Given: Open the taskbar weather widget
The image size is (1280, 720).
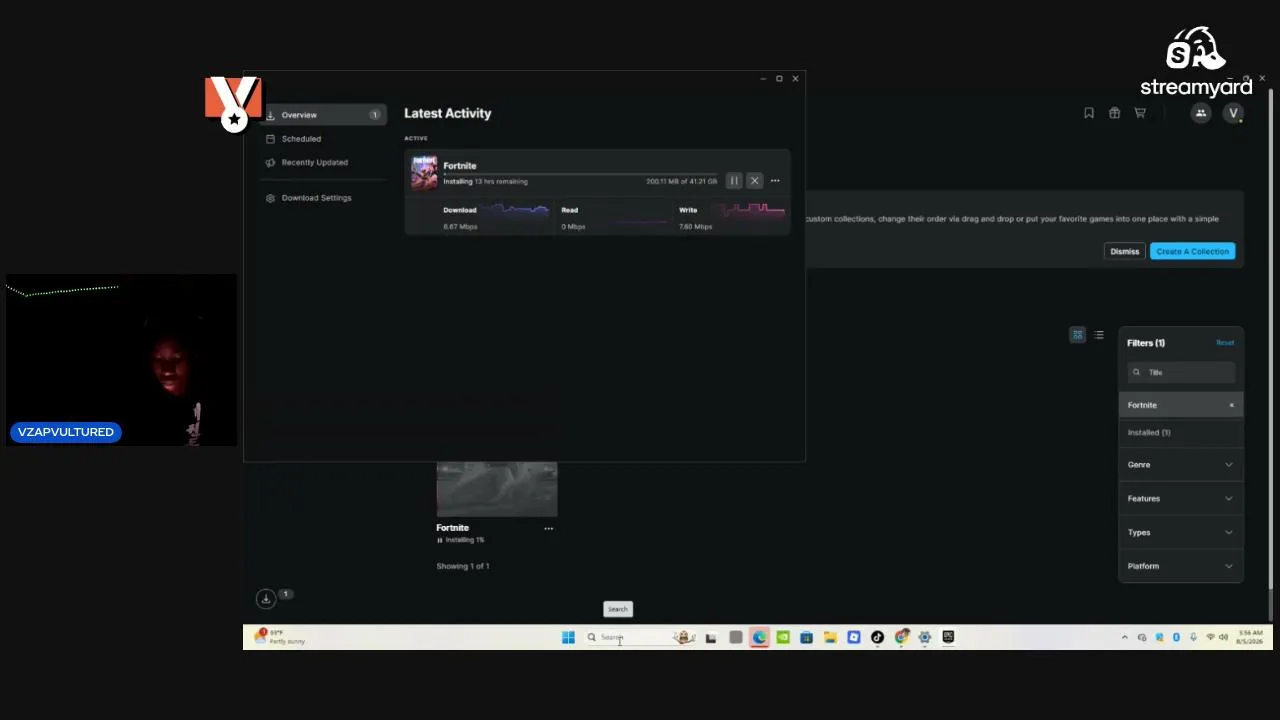Looking at the screenshot, I should pyautogui.click(x=280, y=637).
